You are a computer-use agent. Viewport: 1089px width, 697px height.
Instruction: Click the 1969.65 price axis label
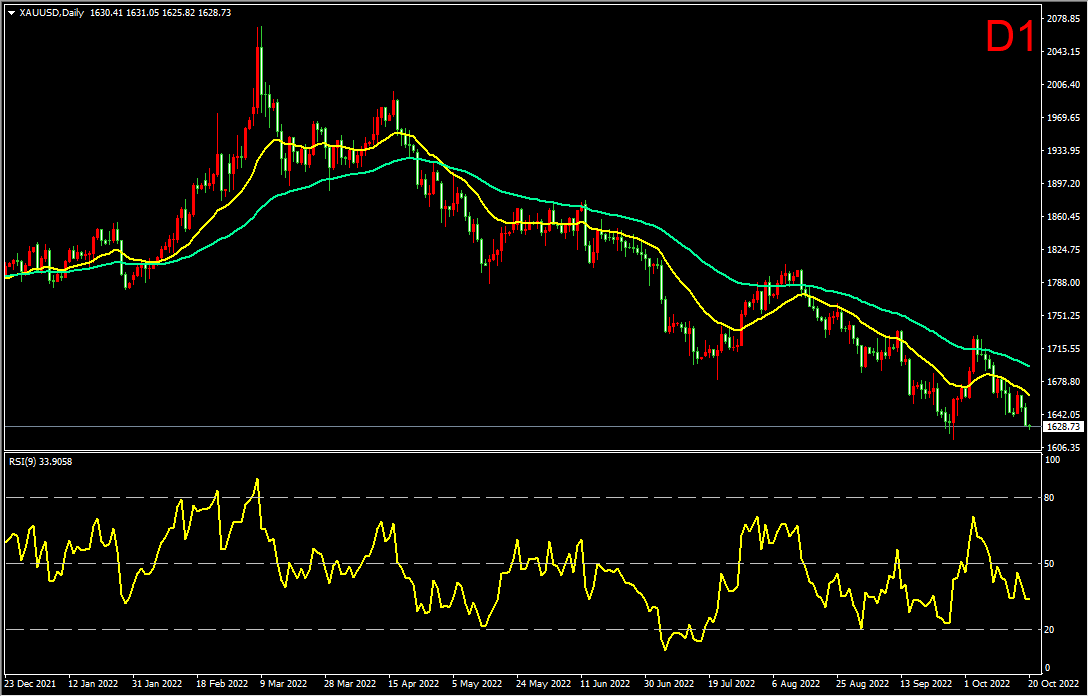pos(1063,118)
